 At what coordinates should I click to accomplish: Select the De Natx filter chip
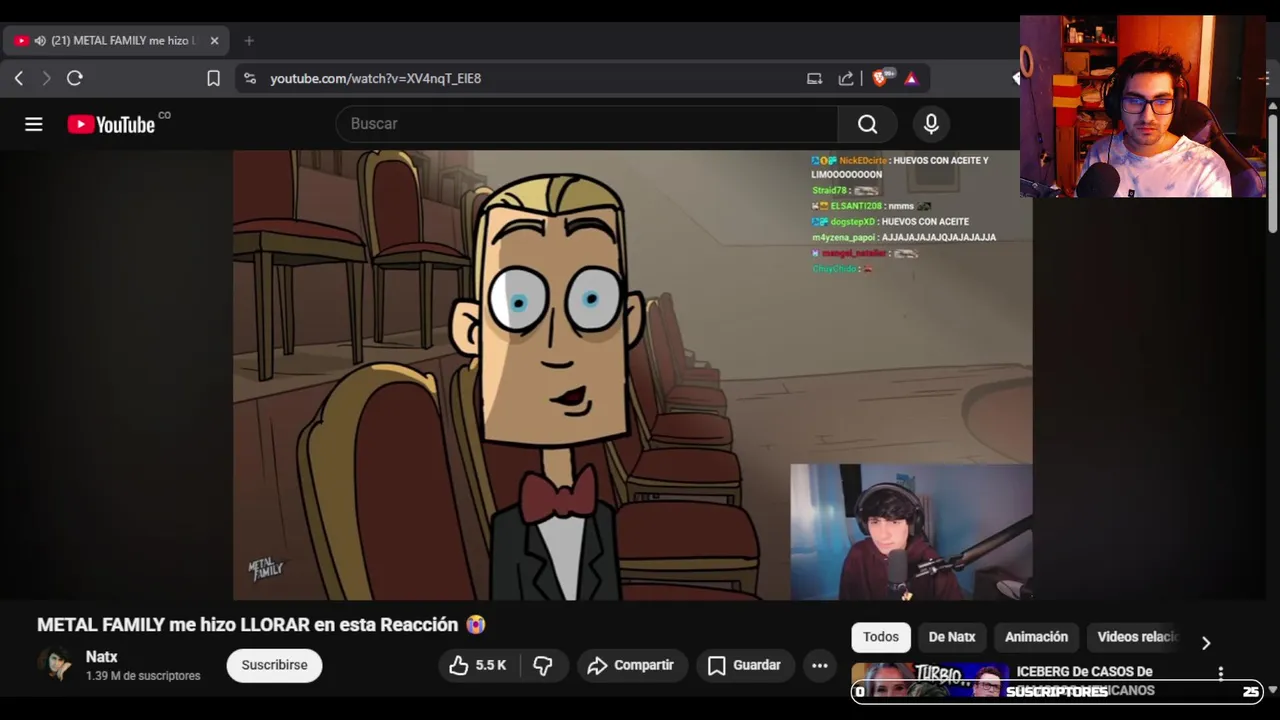(x=952, y=637)
